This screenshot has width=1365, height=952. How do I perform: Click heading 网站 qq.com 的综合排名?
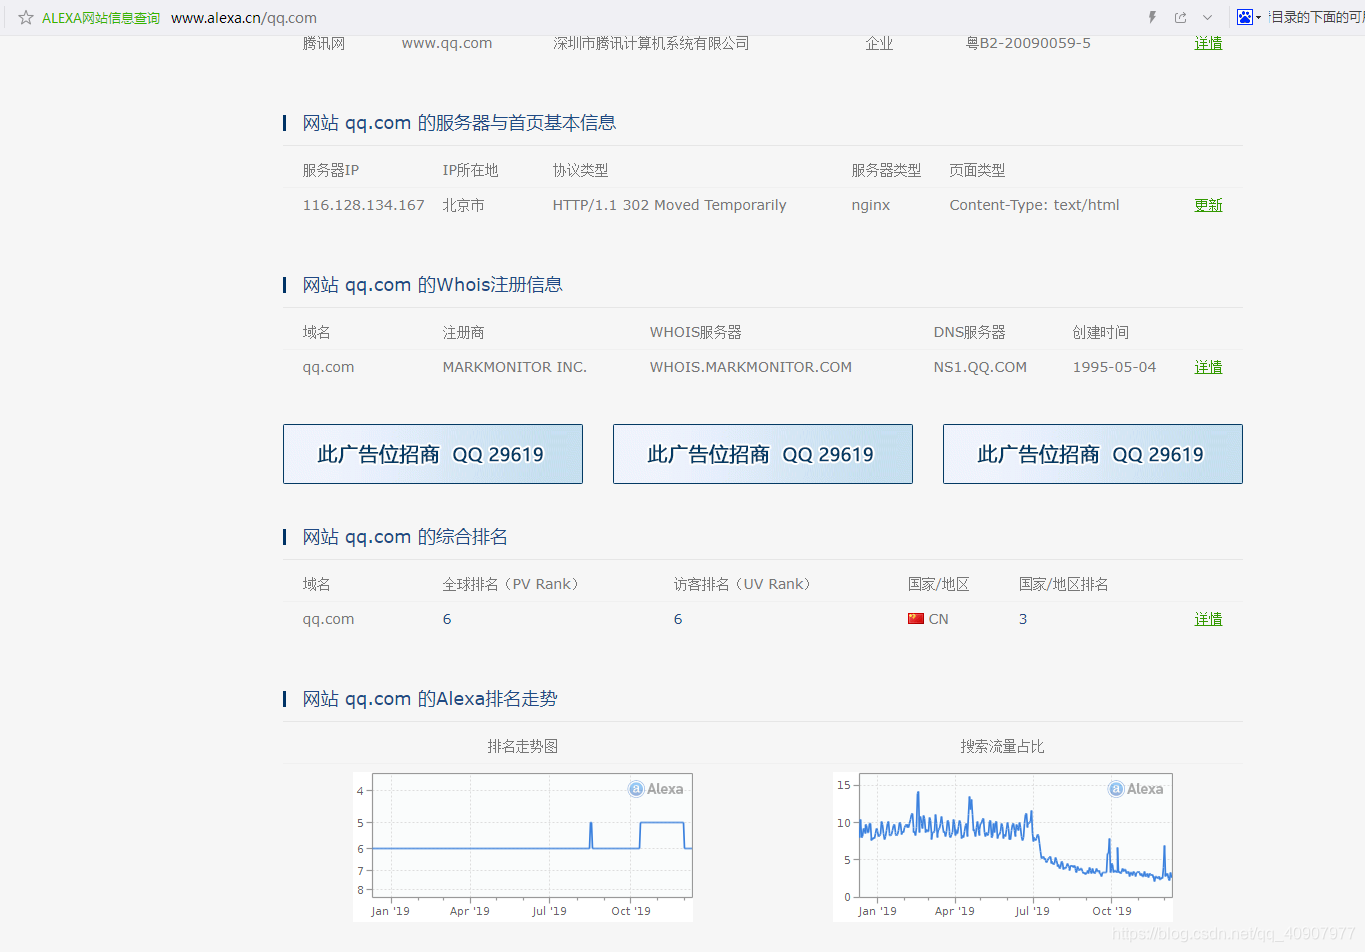[x=405, y=537]
